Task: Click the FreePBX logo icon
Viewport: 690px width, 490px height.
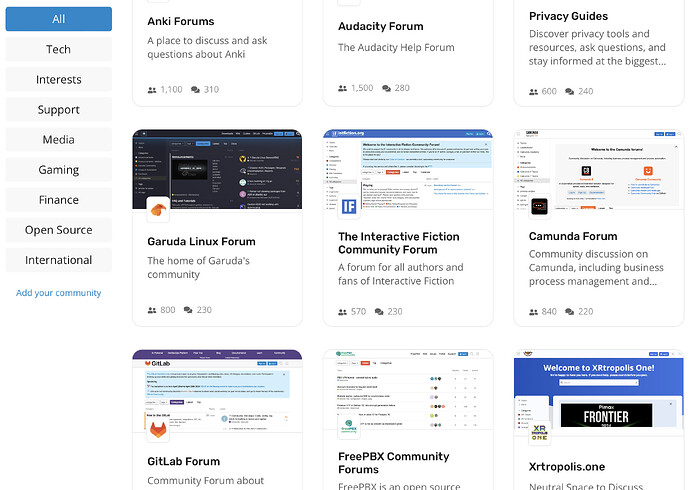Action: point(349,427)
